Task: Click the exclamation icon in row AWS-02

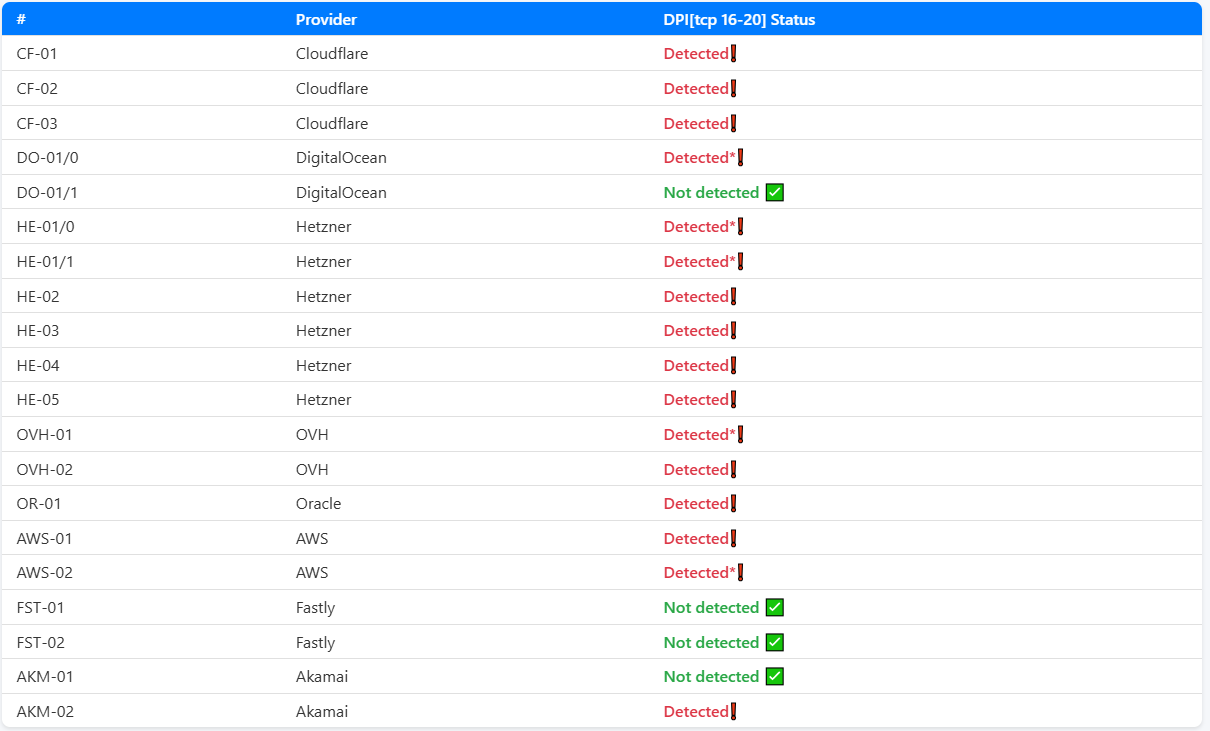Action: point(740,573)
